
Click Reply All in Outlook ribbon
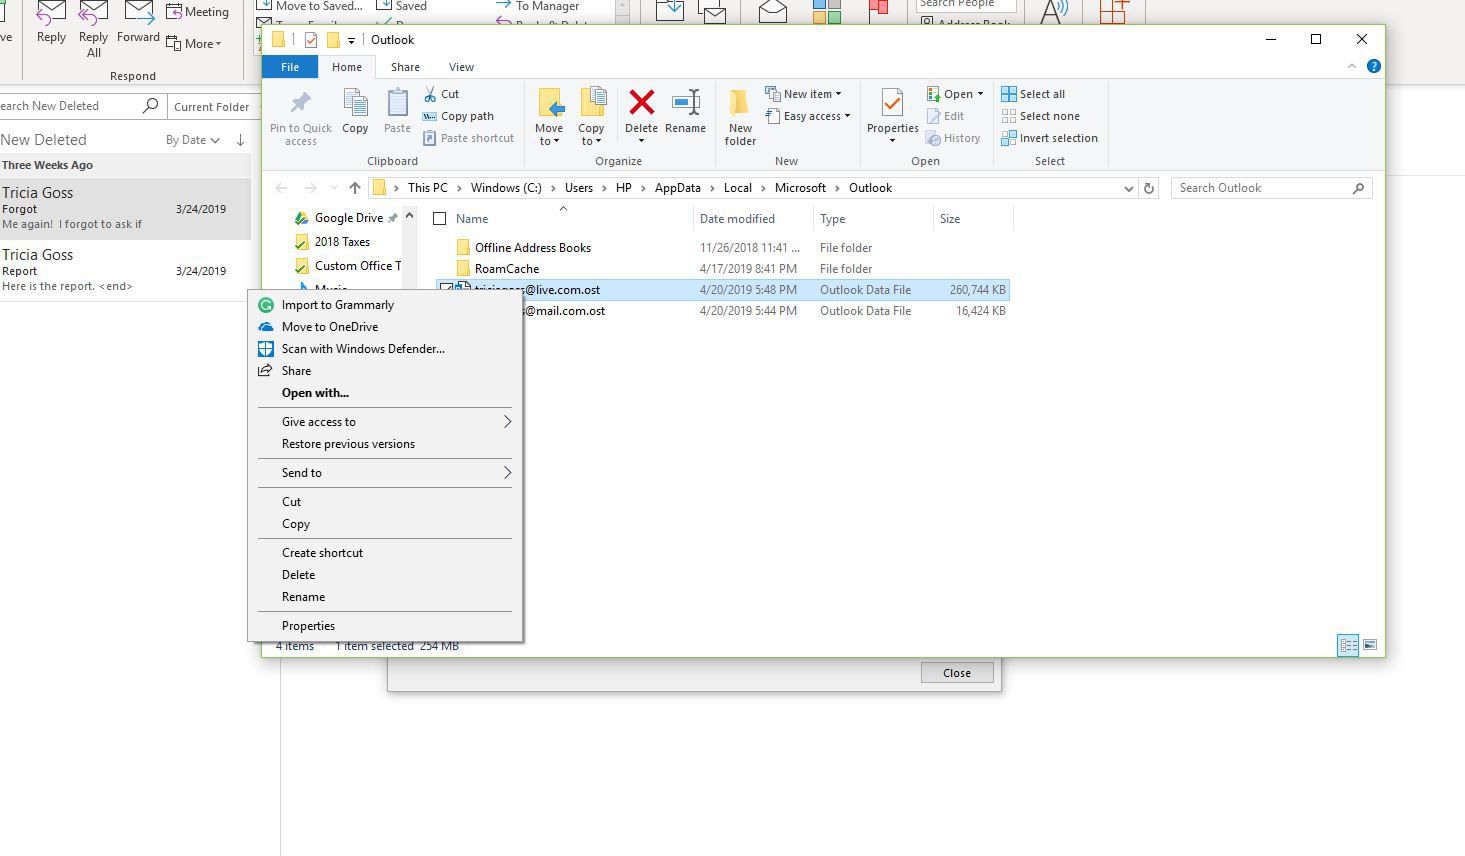coord(93,30)
